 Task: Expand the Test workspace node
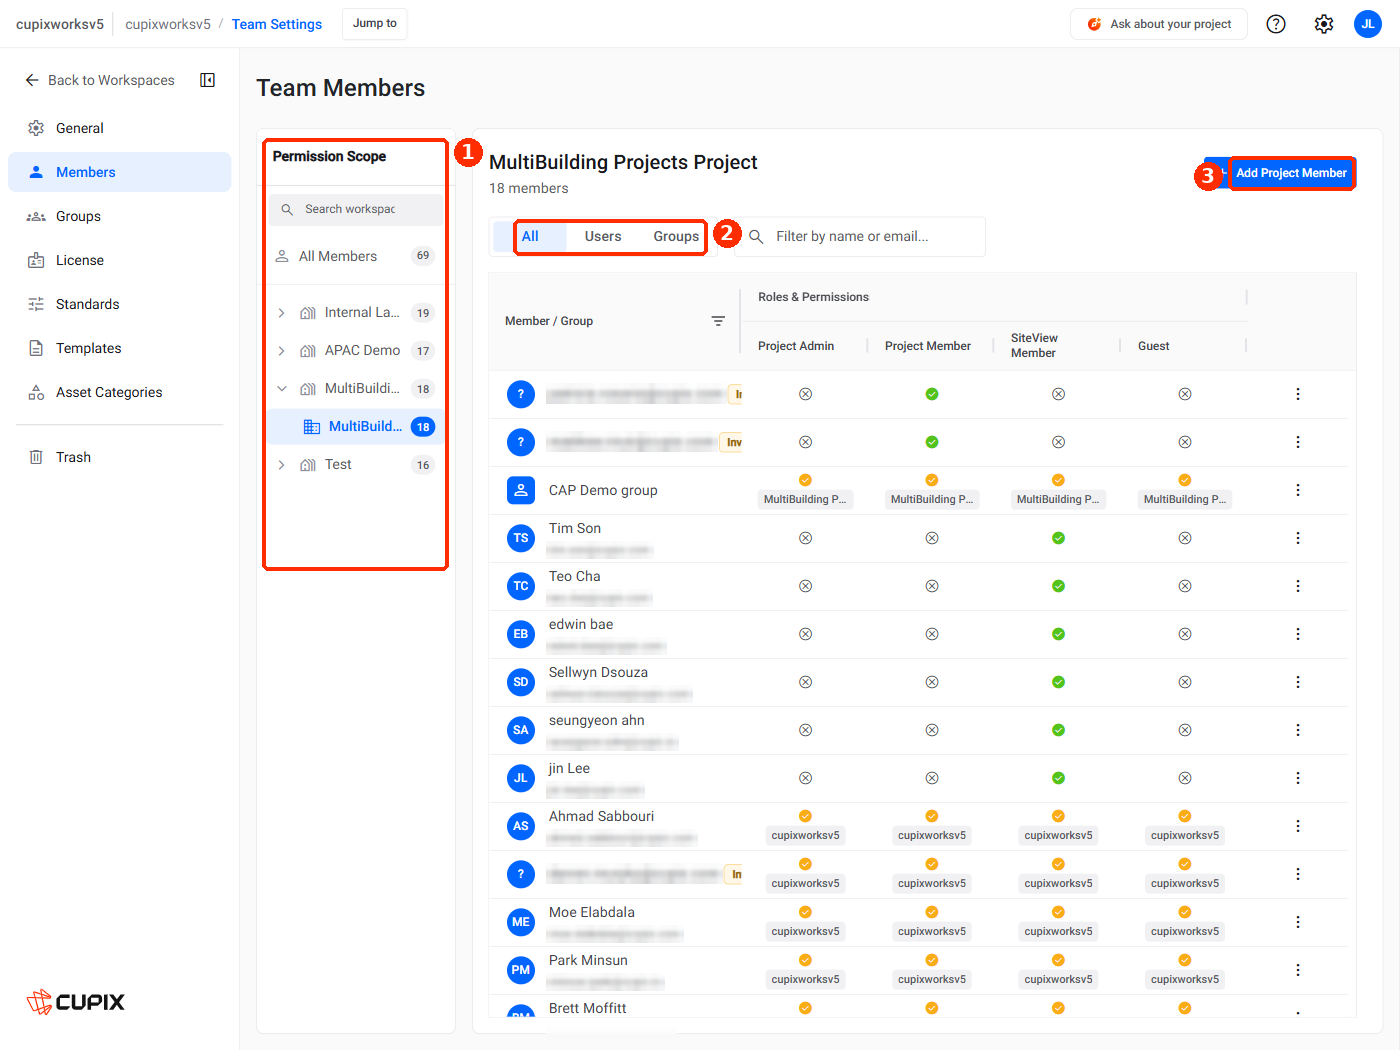282,465
